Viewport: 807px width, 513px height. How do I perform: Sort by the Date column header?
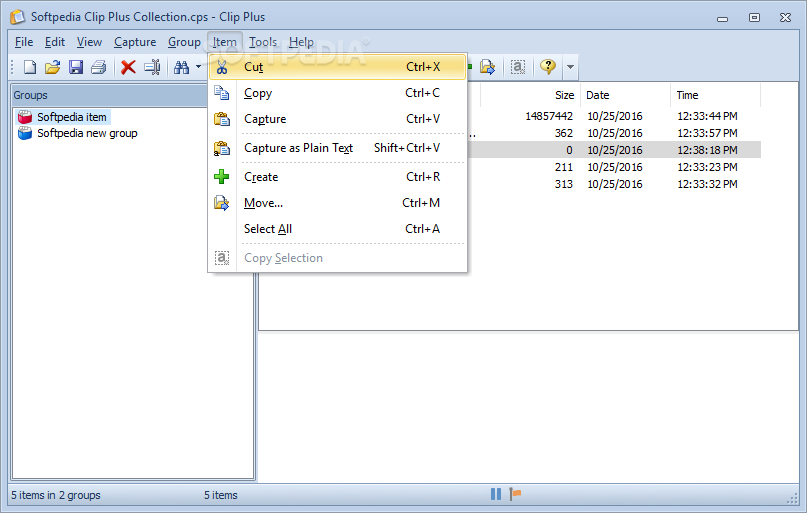pyautogui.click(x=625, y=95)
